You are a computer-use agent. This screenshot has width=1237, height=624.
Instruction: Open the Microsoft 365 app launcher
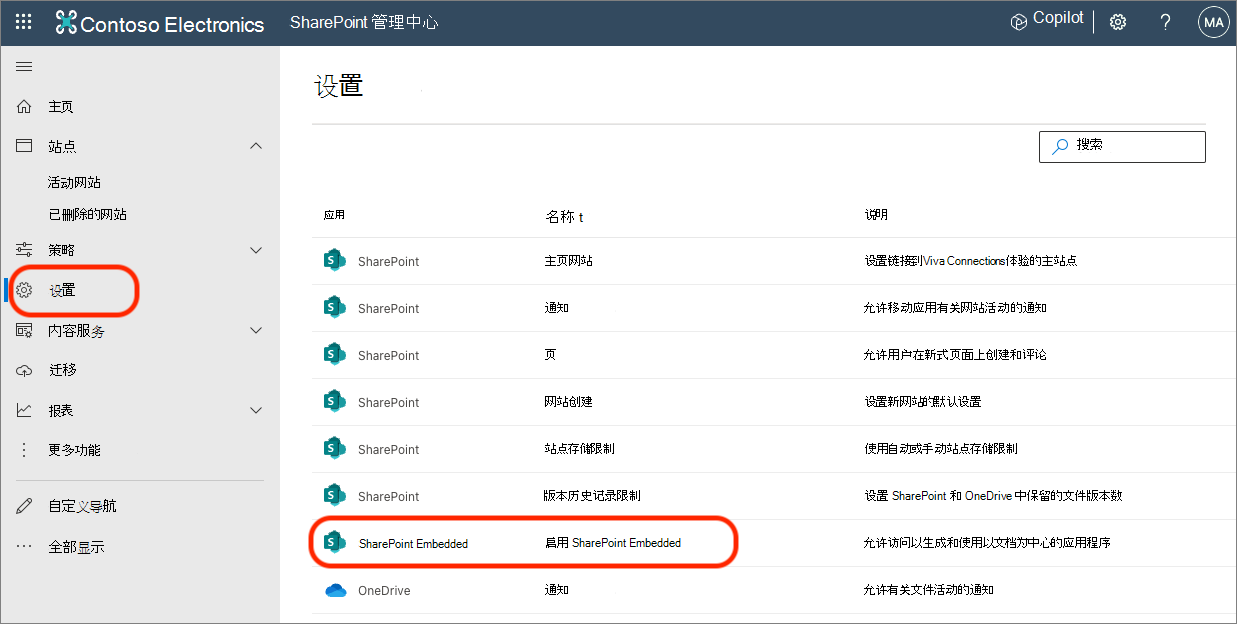(24, 21)
